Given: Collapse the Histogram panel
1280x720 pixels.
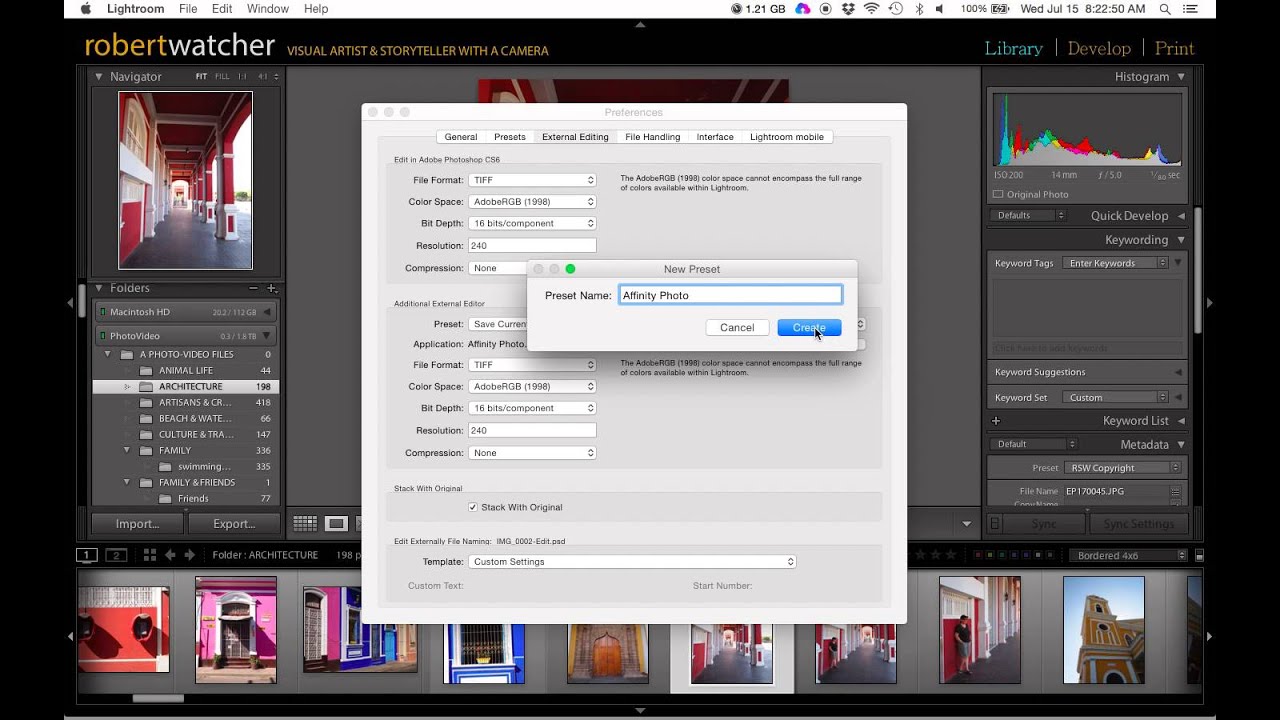Looking at the screenshot, I should point(1181,76).
